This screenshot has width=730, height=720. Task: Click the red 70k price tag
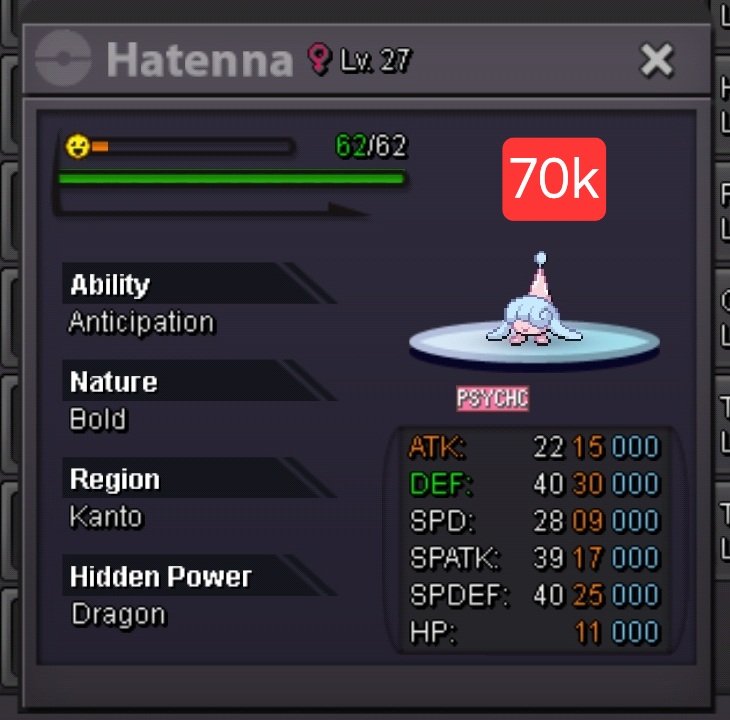[554, 179]
